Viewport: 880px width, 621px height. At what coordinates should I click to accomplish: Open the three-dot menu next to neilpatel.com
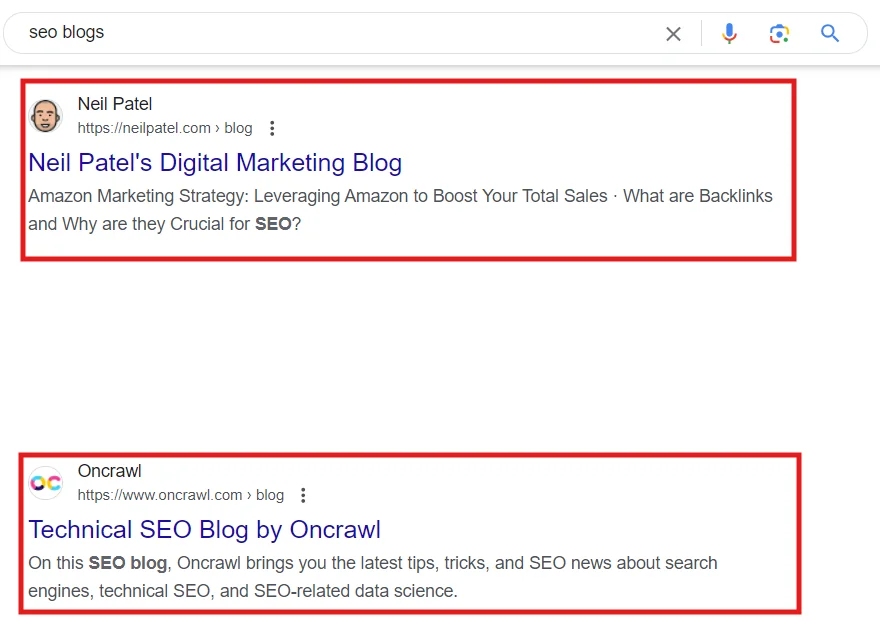[x=272, y=128]
